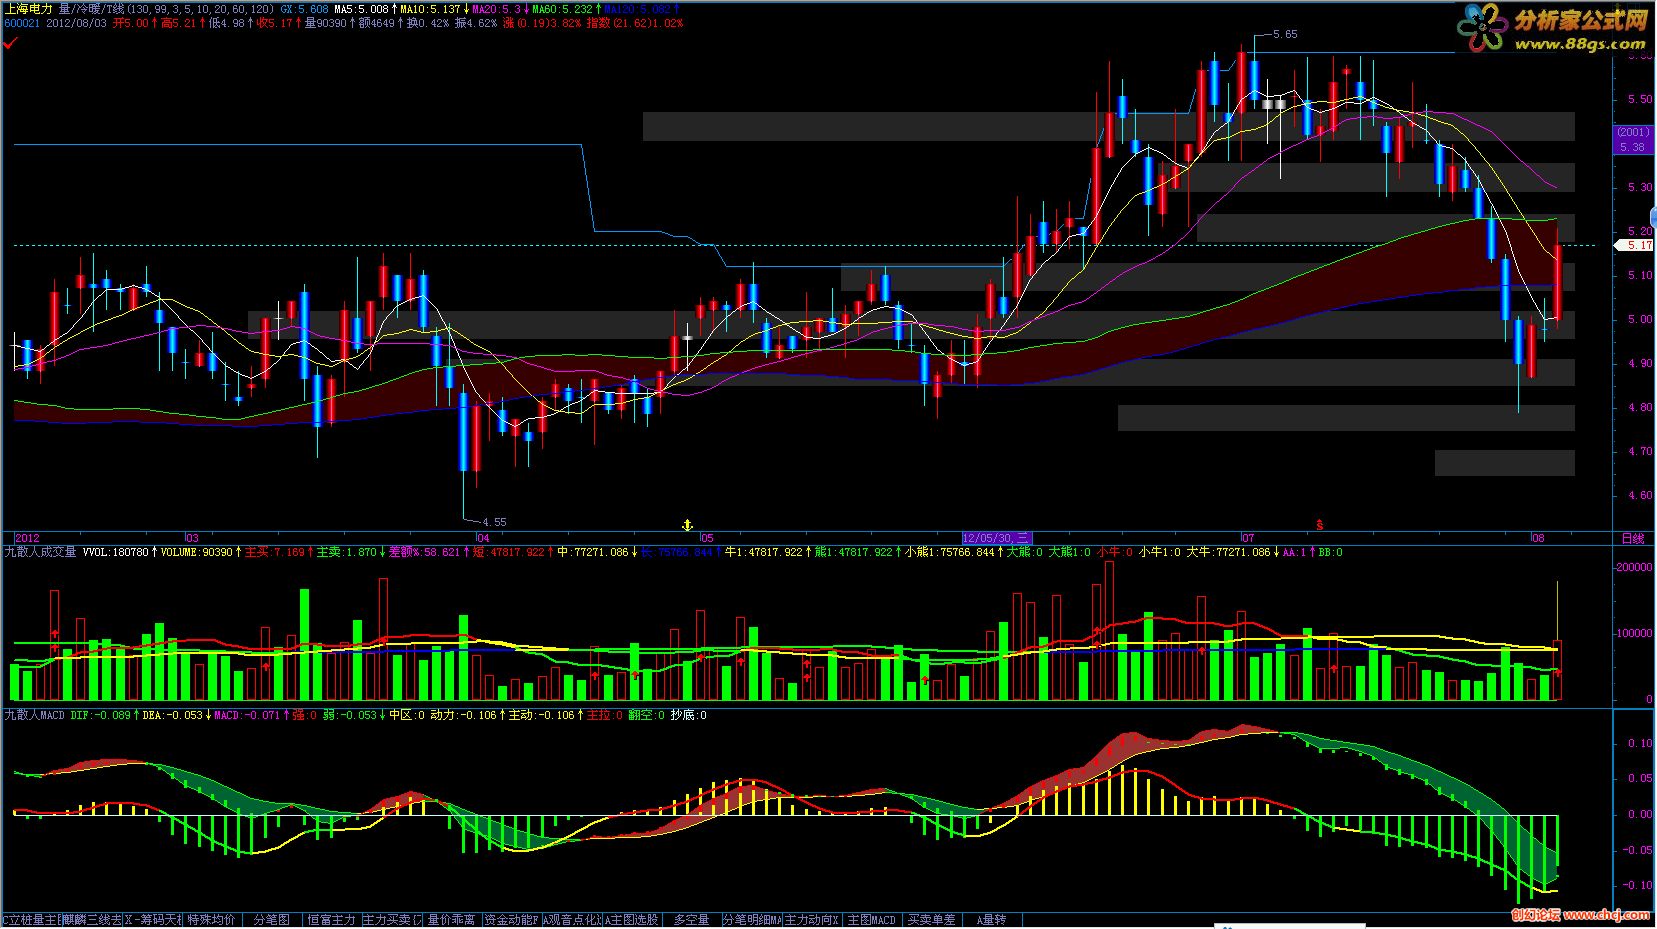Click the 2012 label on the date axis
The image size is (1657, 929).
27,538
